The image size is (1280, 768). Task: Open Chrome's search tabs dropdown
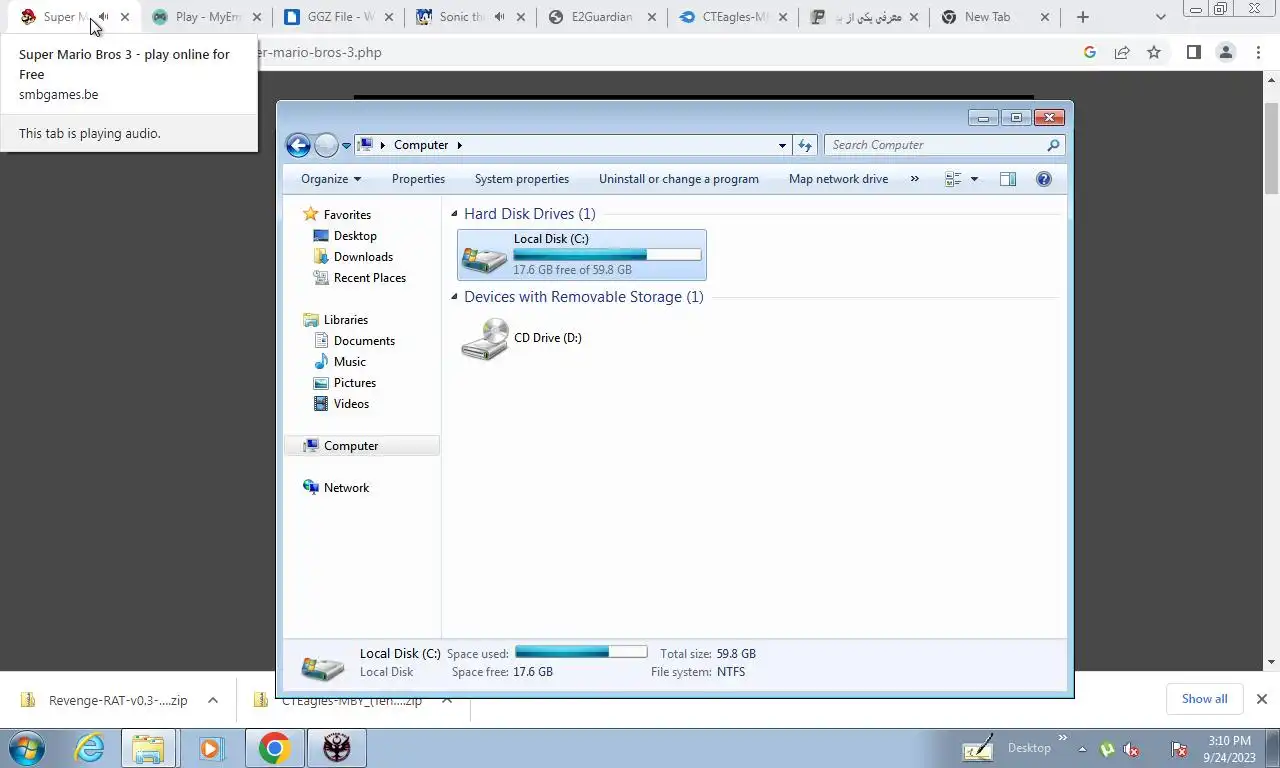point(1160,17)
